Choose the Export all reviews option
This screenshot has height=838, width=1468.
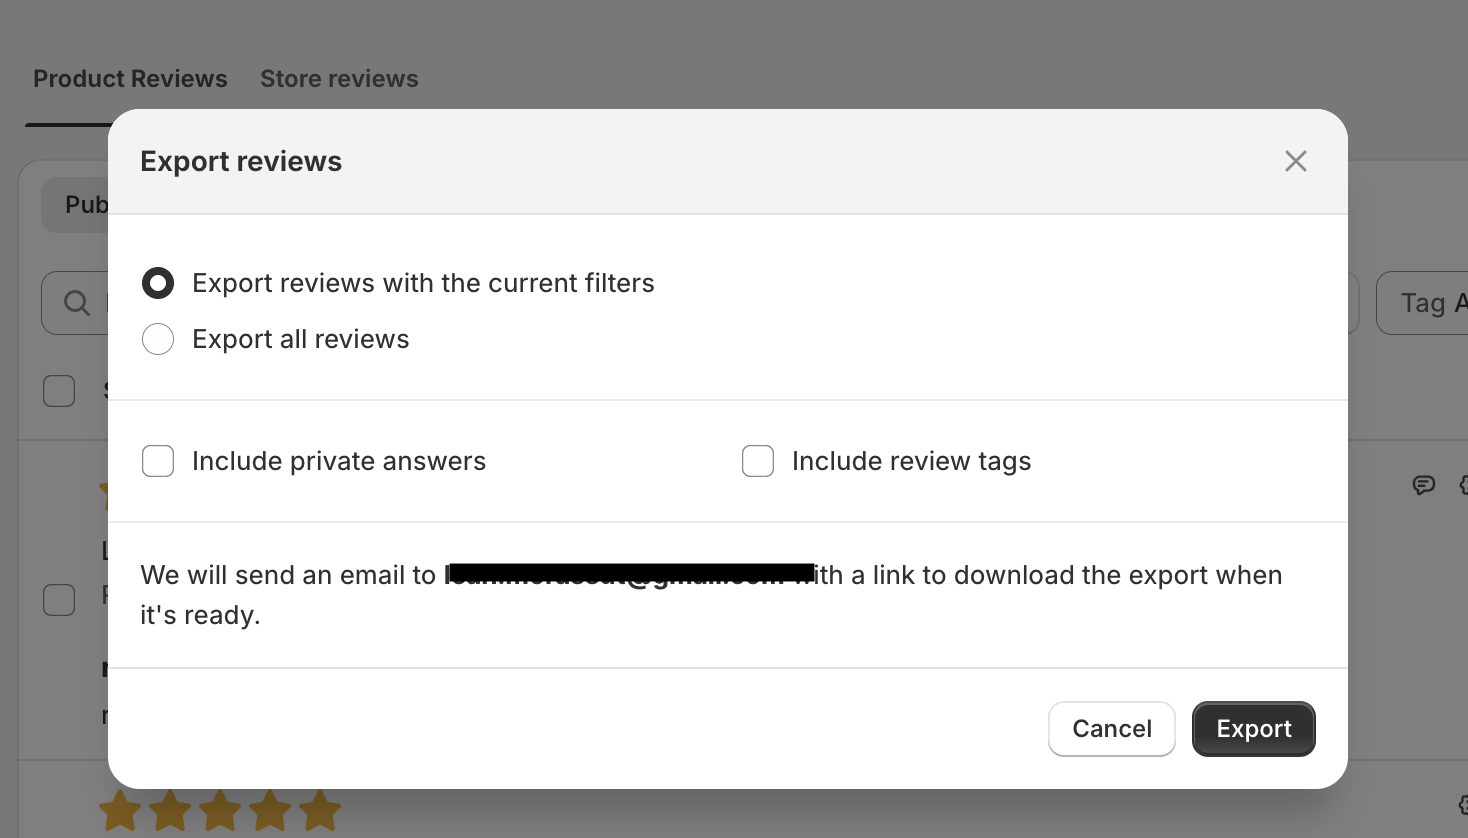pos(158,339)
